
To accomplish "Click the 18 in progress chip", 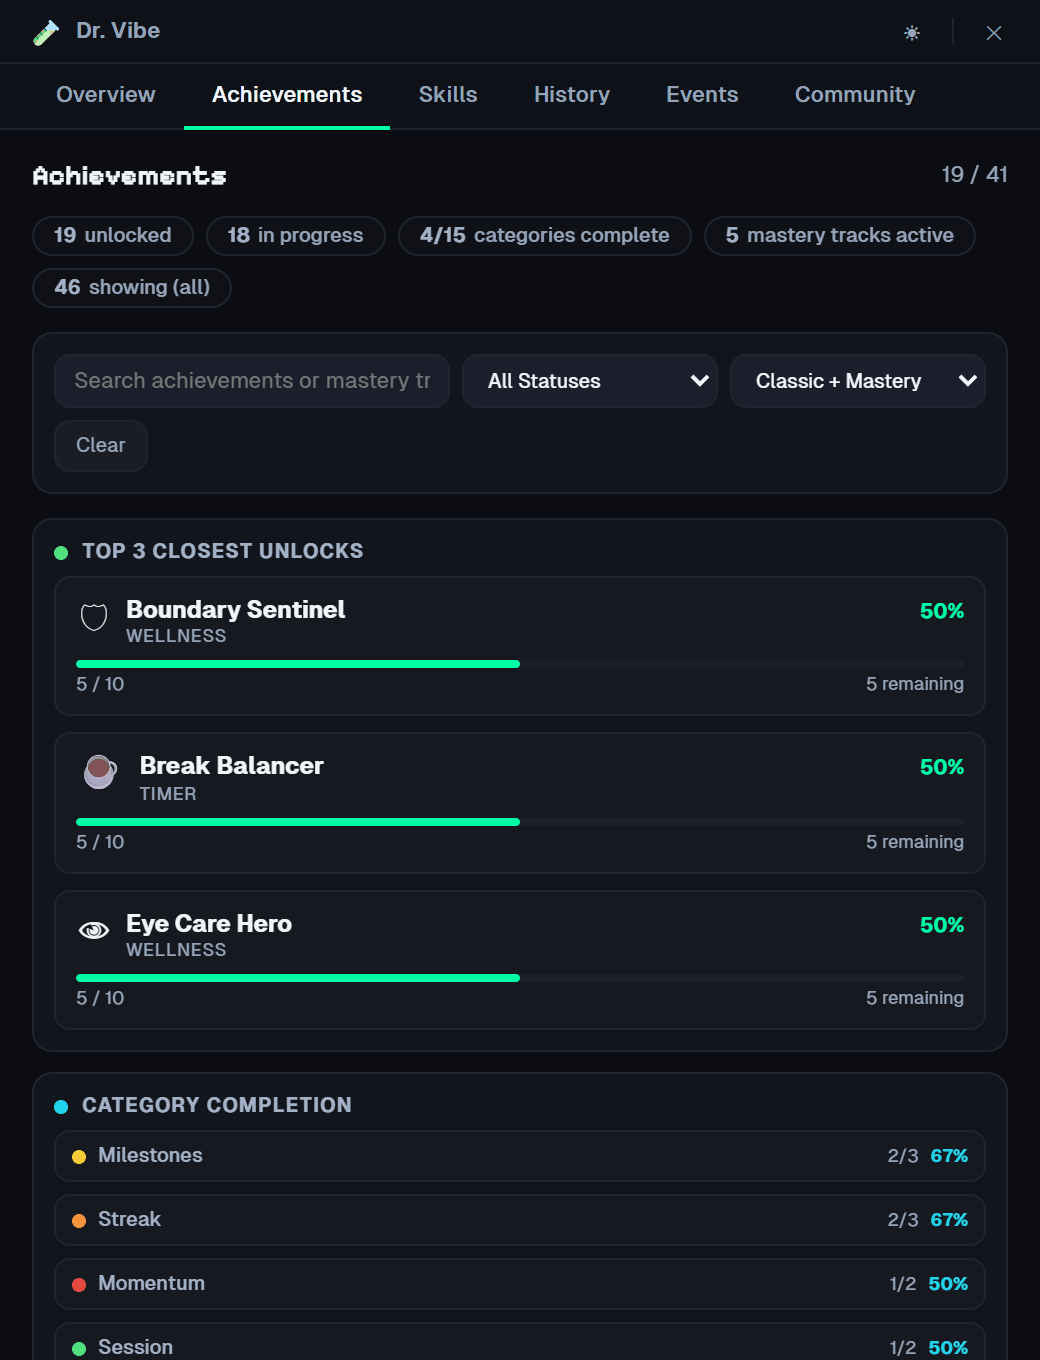I will [295, 236].
